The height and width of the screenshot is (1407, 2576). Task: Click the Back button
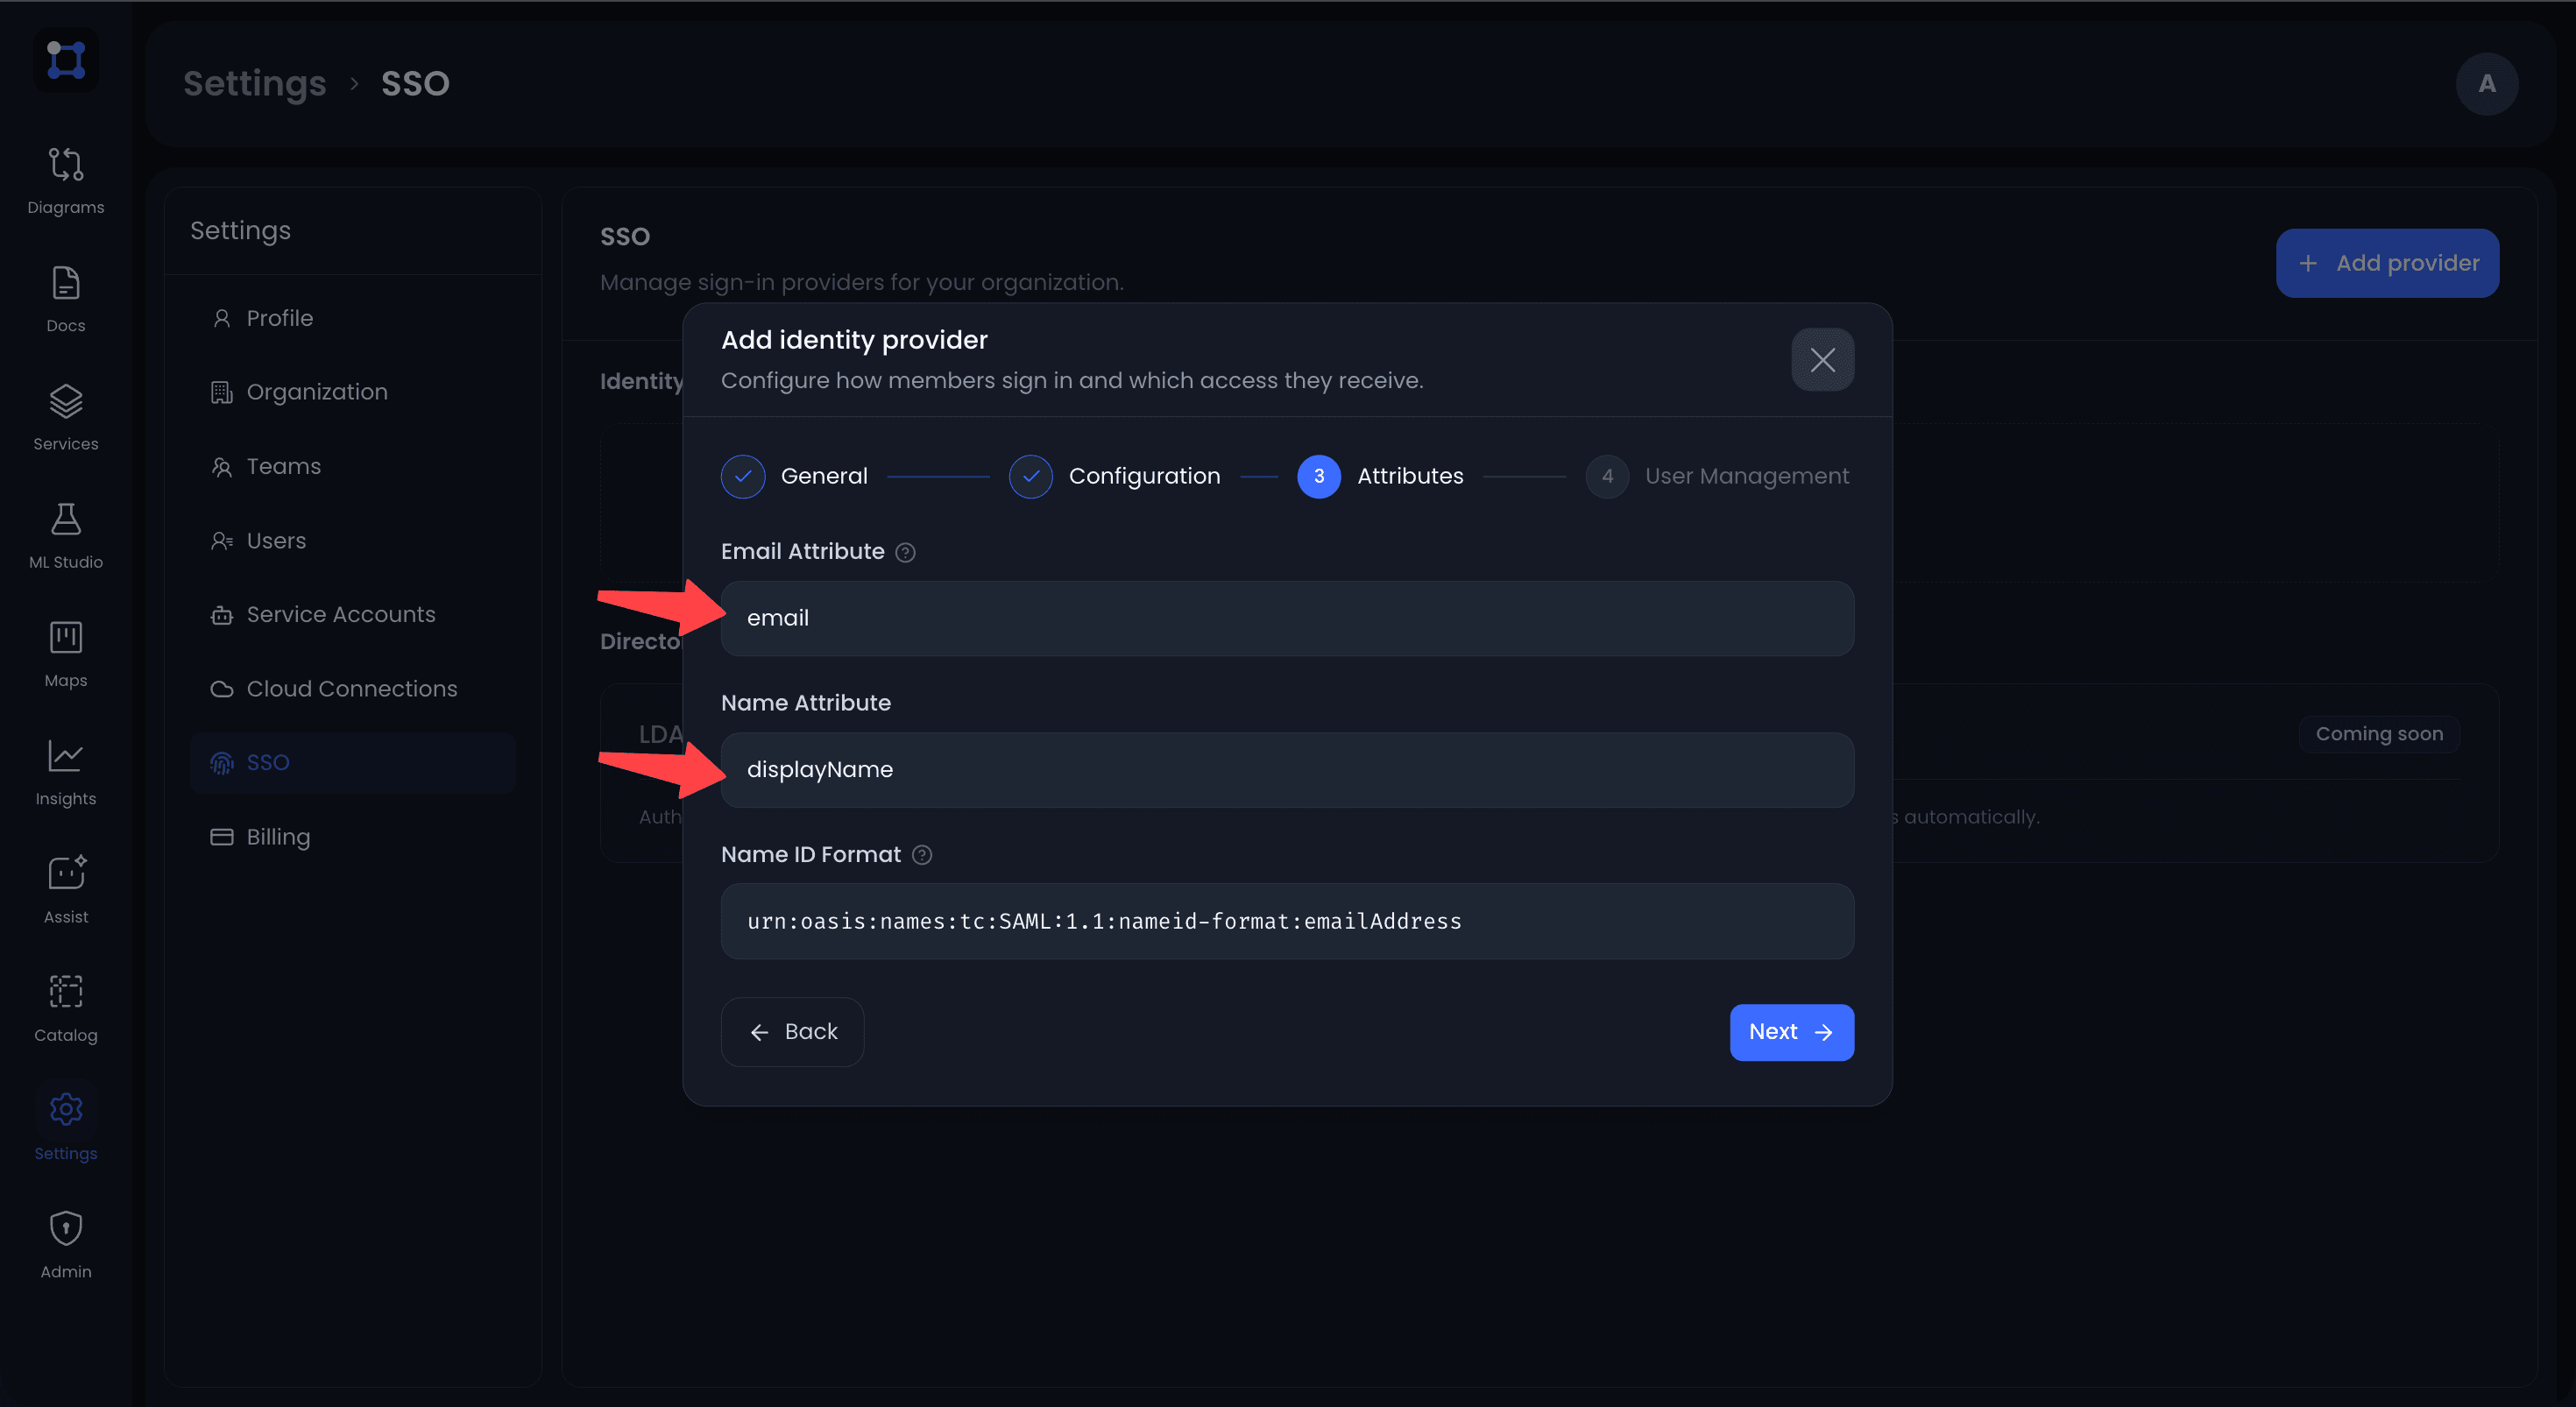[x=792, y=1032]
